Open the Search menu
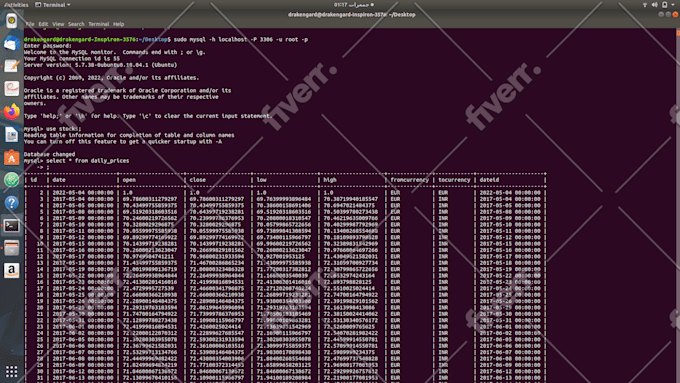The image size is (680, 383). click(x=76, y=24)
